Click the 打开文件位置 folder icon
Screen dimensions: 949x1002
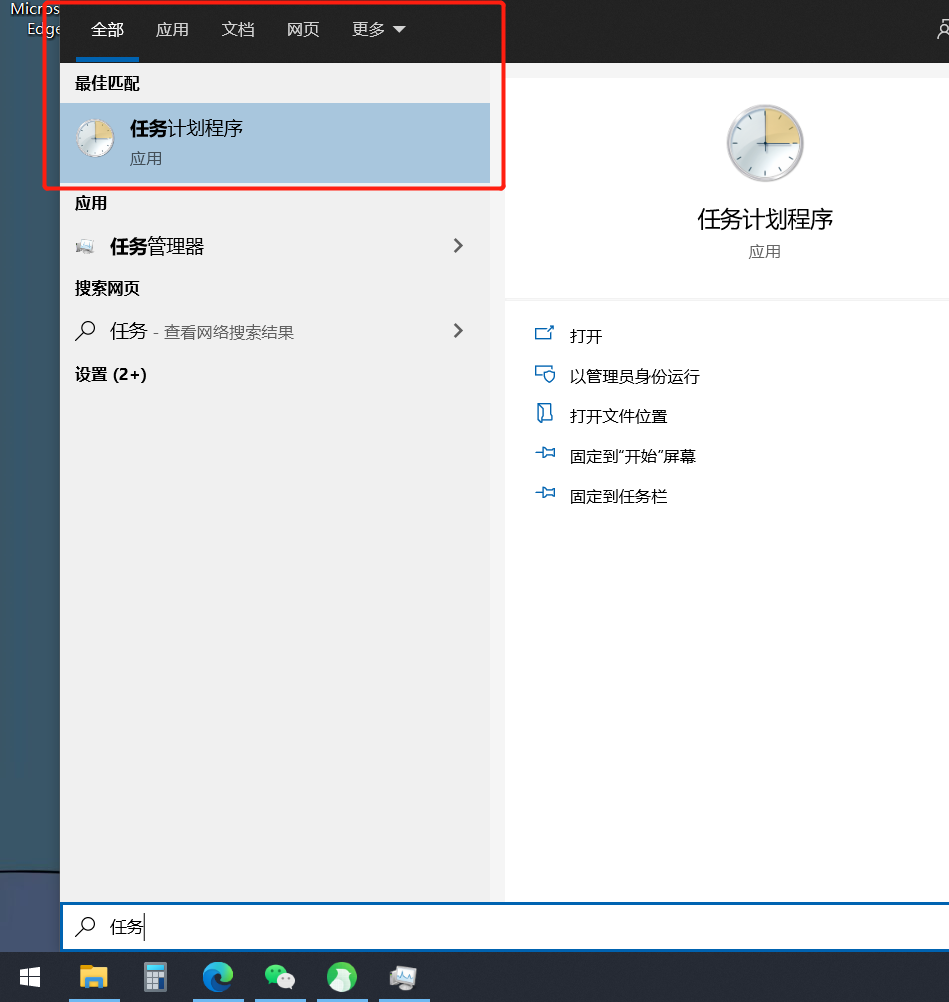(545, 415)
